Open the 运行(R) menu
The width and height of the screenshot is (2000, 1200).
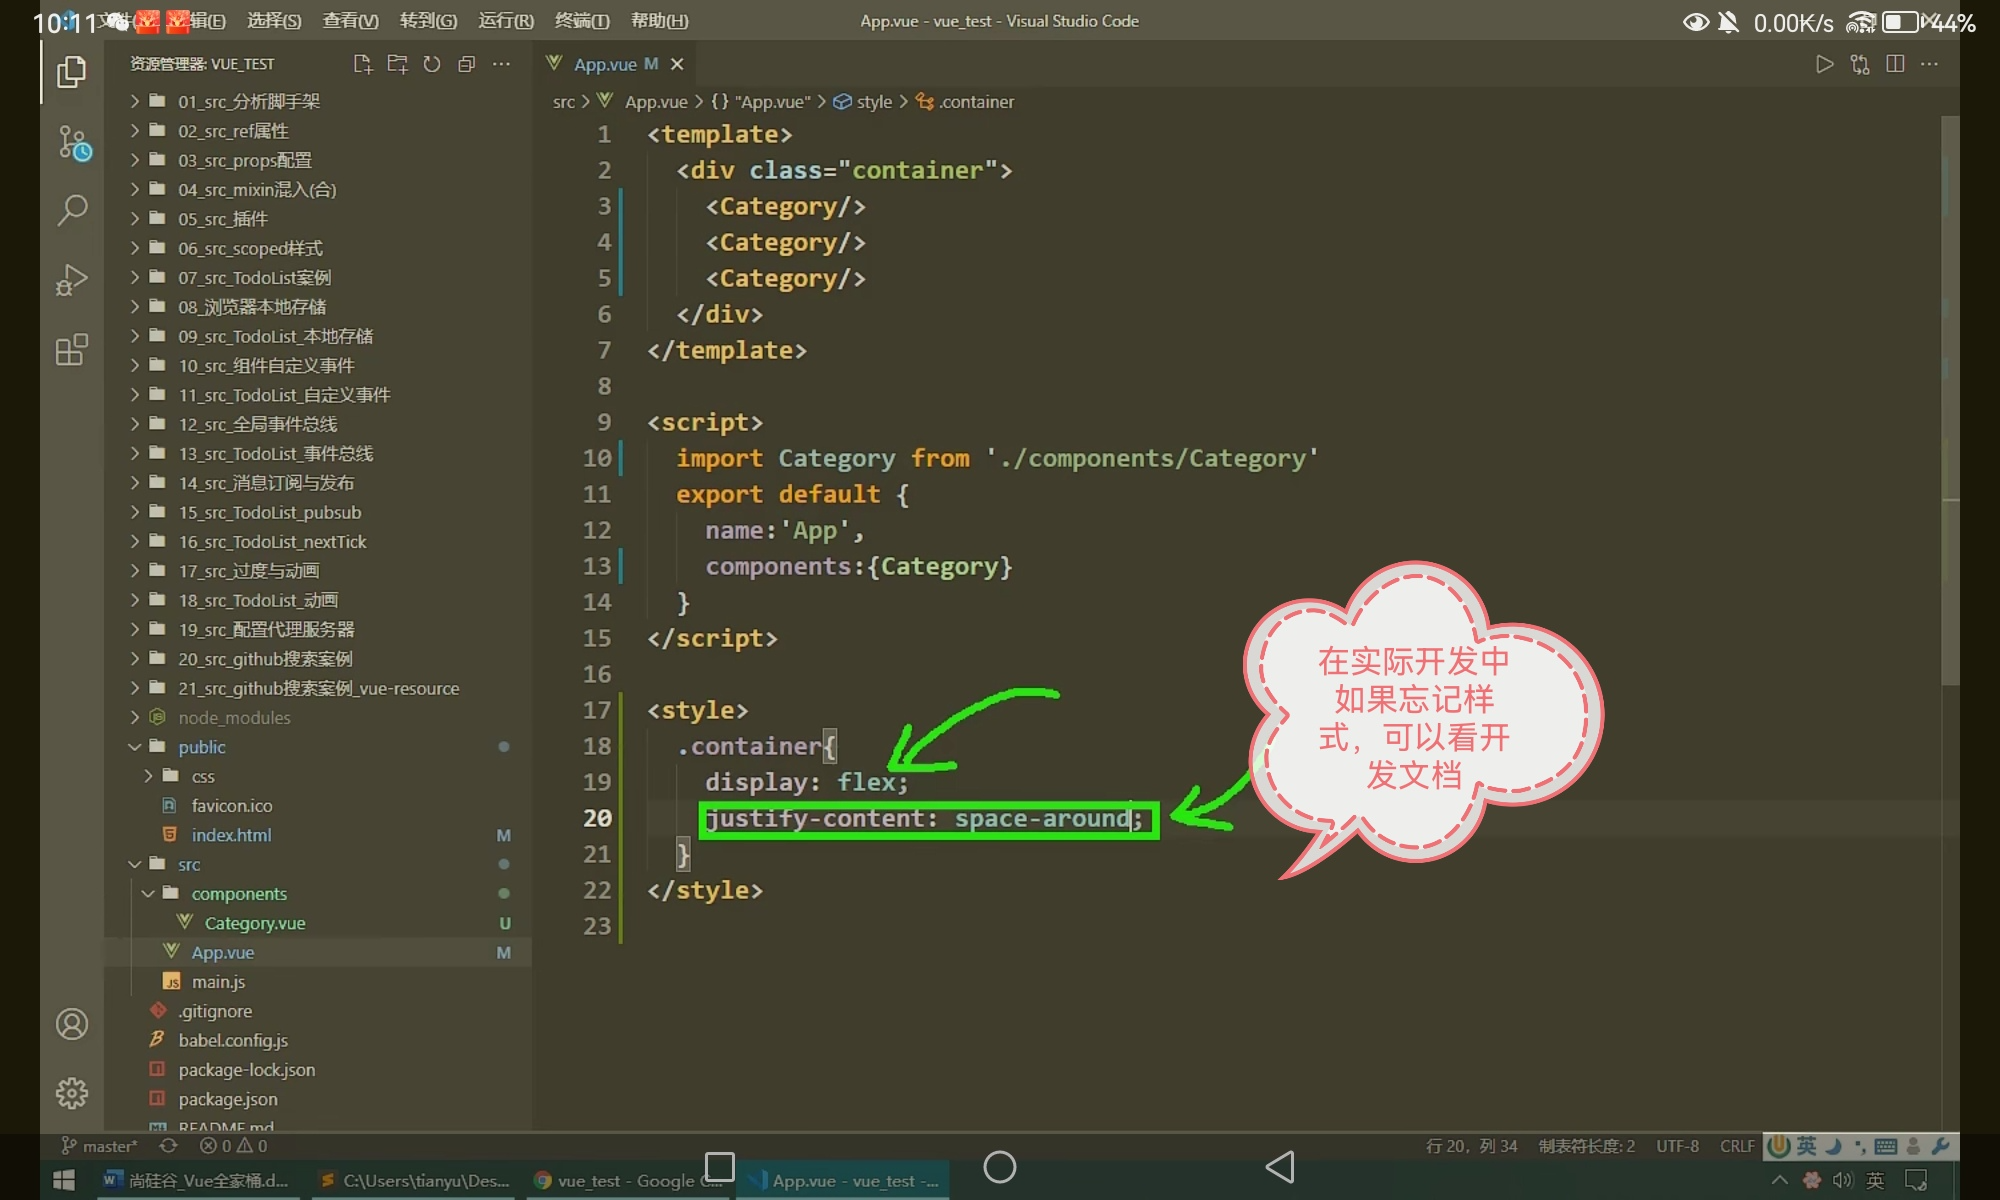point(506,21)
